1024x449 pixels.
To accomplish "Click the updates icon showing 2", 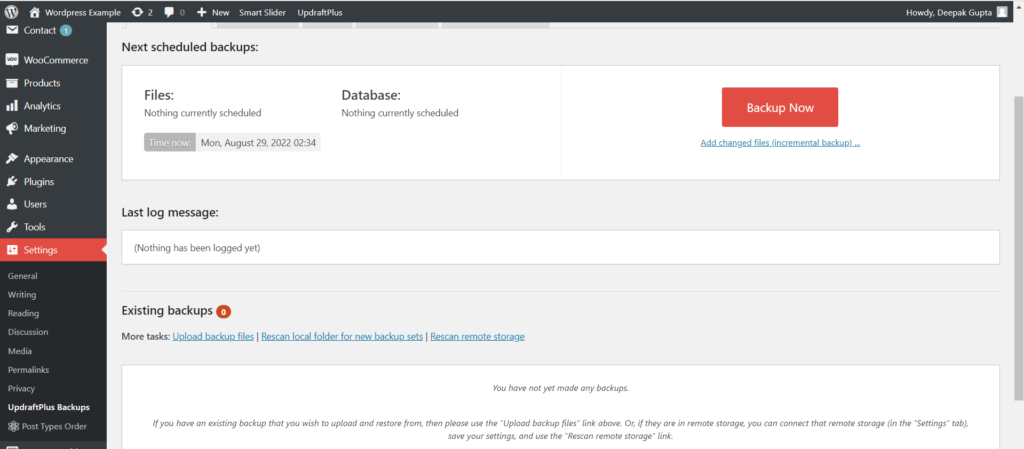I will click(x=137, y=12).
